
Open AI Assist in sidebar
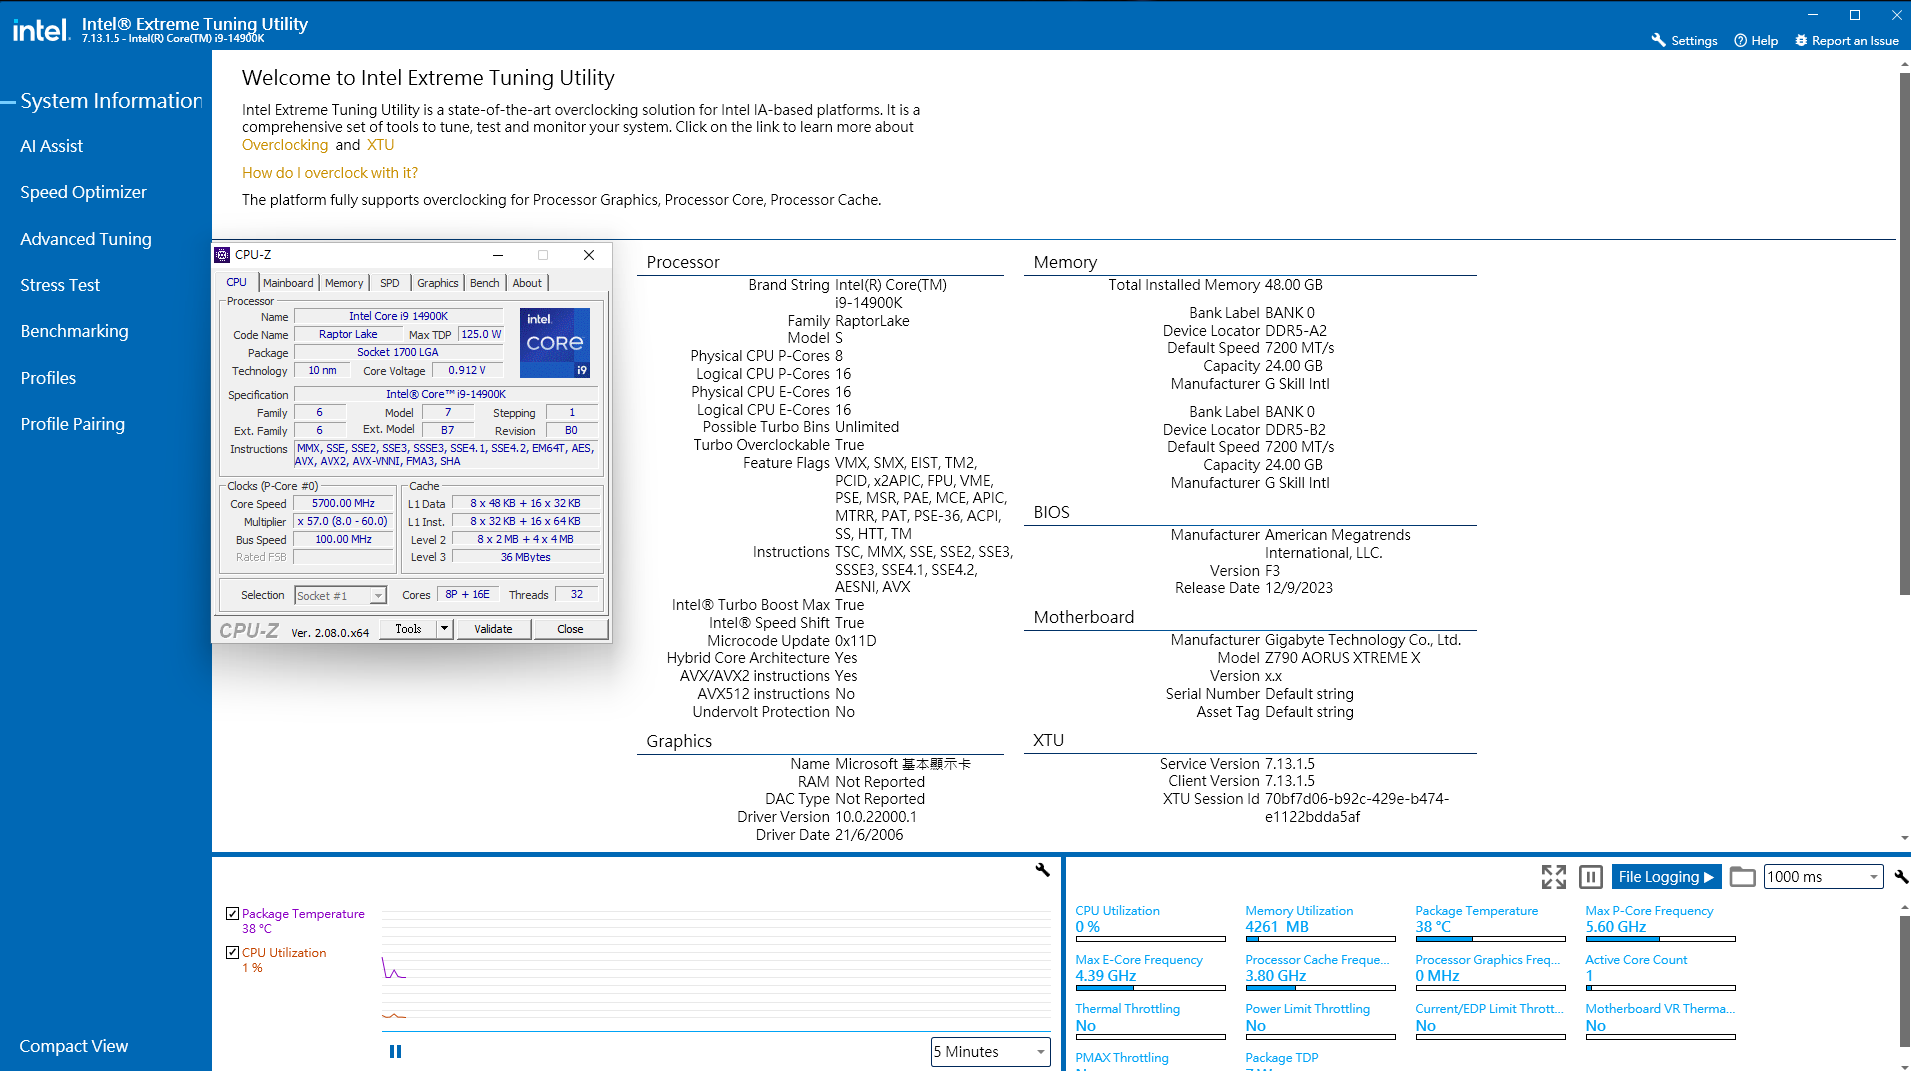pos(52,146)
